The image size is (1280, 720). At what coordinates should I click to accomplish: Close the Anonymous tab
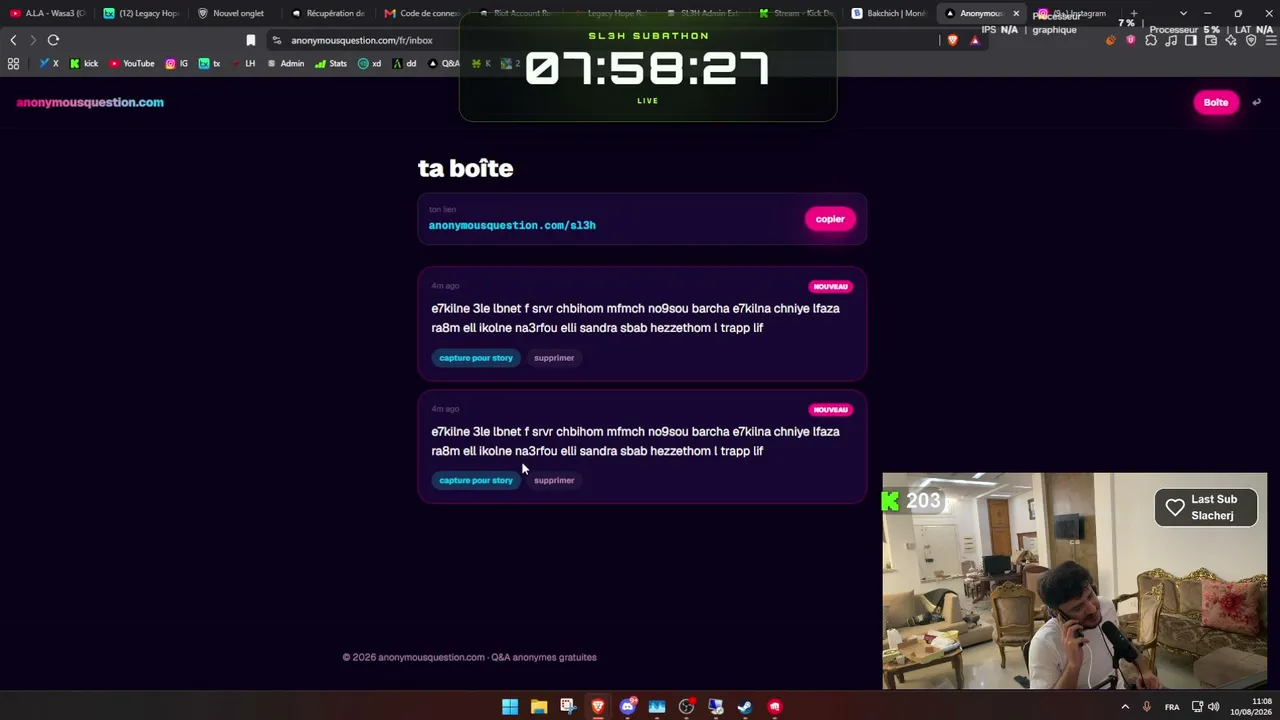(x=1016, y=13)
